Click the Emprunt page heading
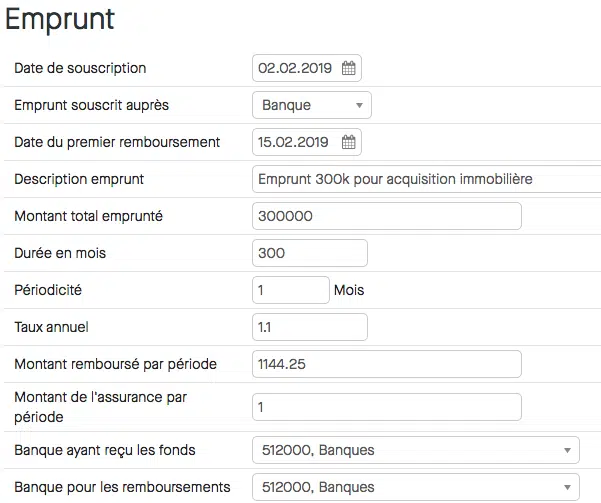The height and width of the screenshot is (503, 601). tap(60, 19)
